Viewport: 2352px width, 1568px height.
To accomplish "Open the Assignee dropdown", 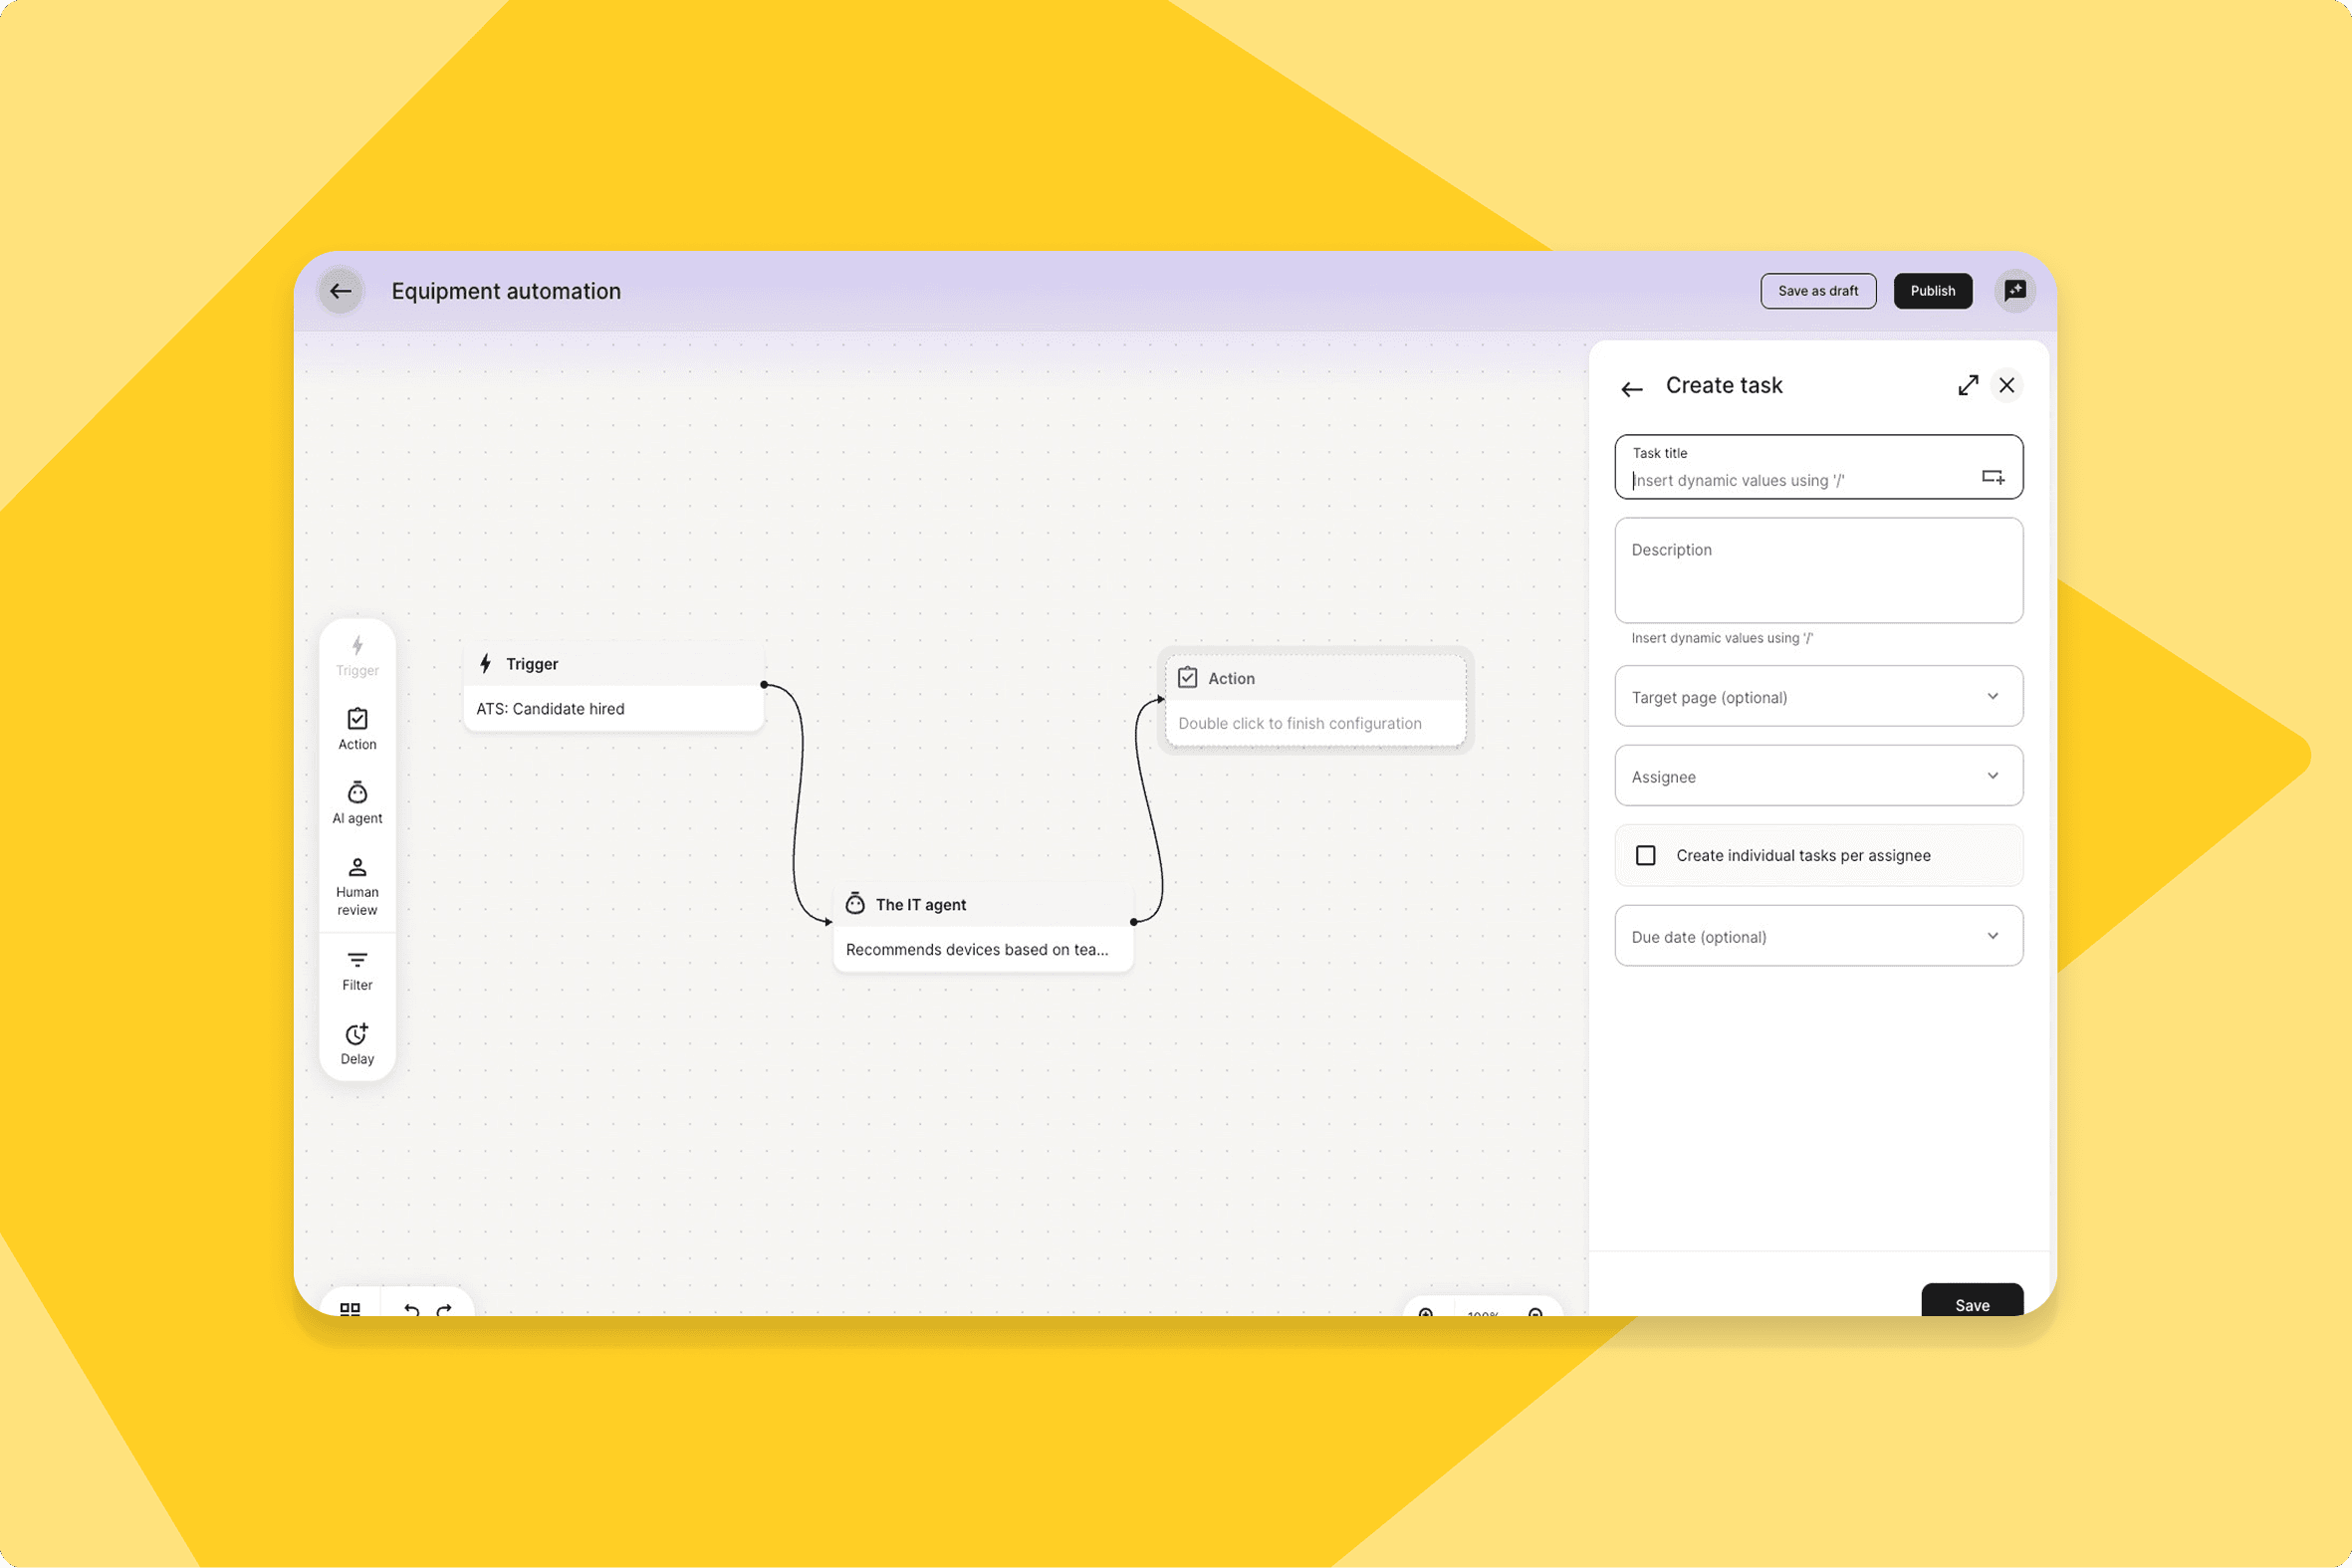I will point(1818,776).
